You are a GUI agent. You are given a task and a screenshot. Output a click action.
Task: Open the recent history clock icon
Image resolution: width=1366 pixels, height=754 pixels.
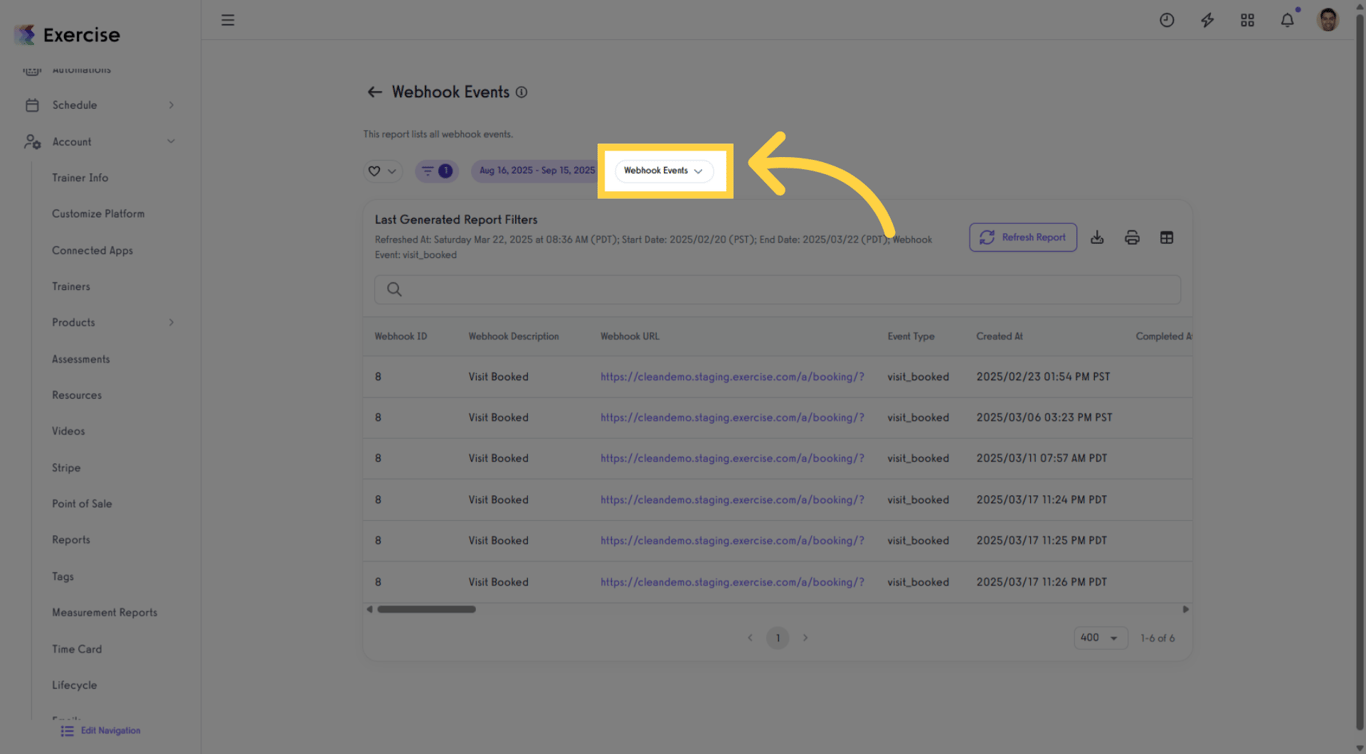[1167, 20]
